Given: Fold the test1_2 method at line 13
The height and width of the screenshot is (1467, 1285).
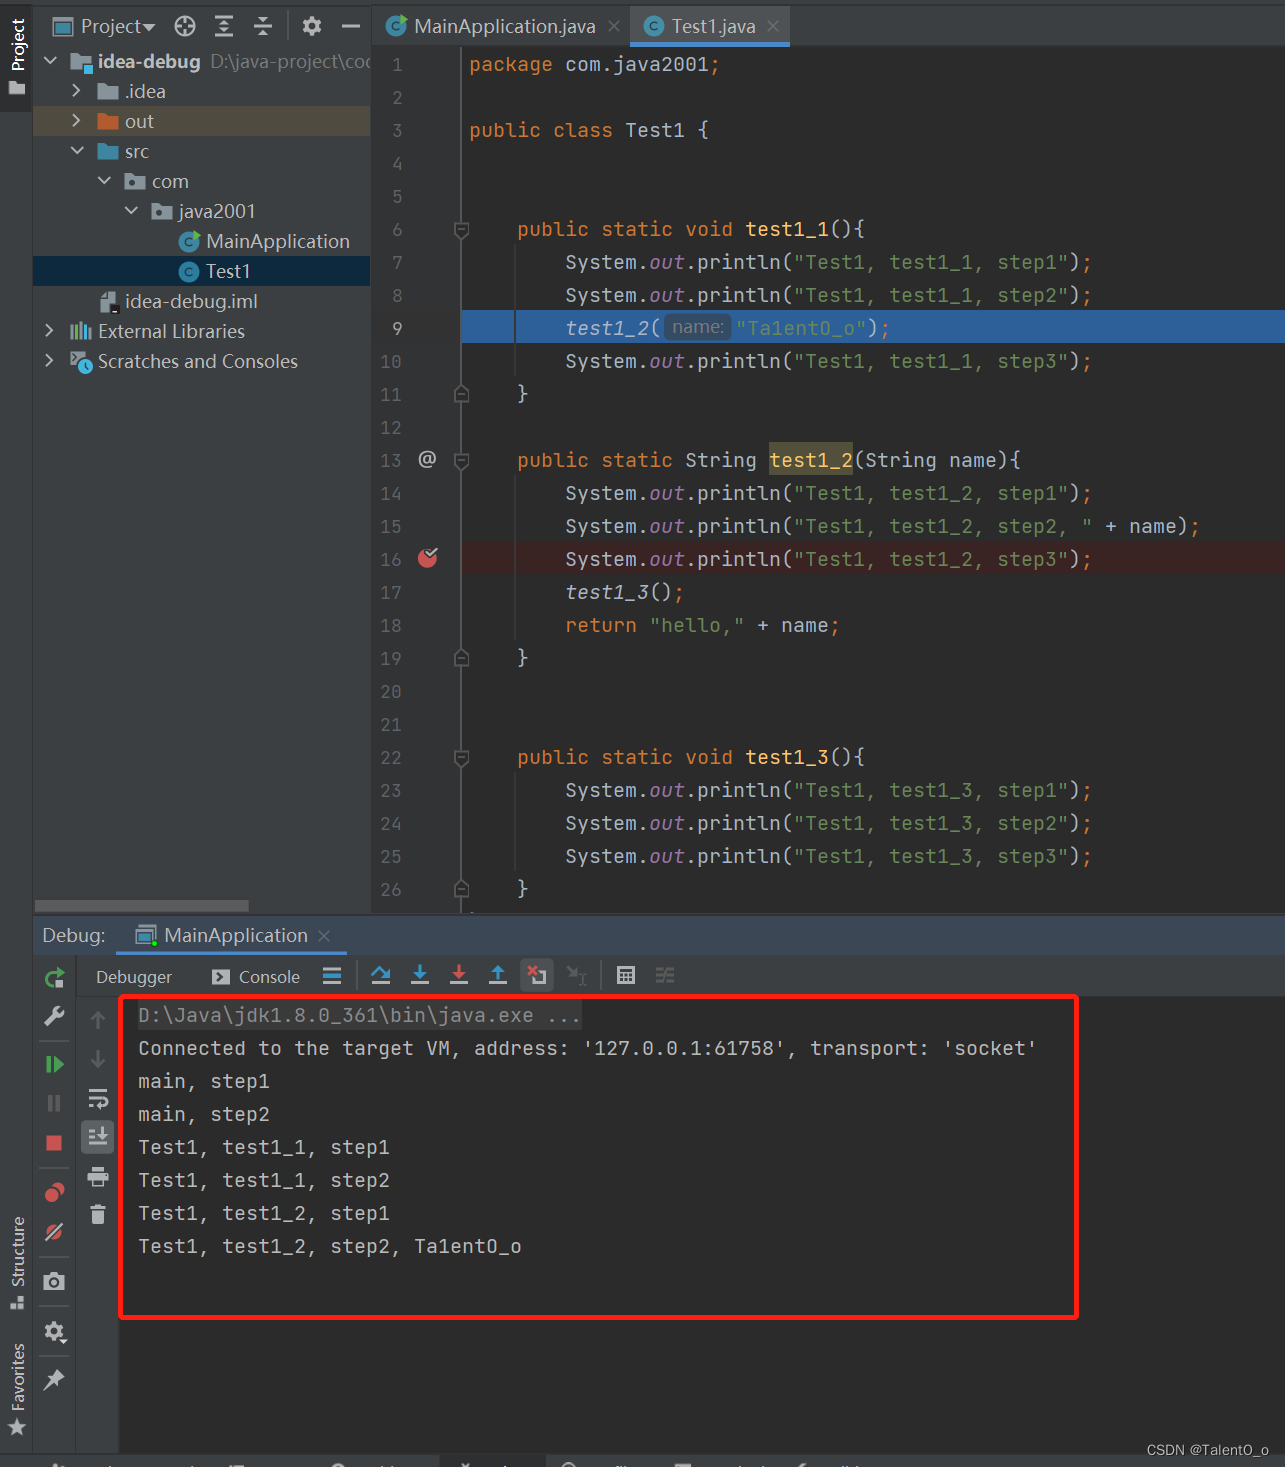Looking at the screenshot, I should click(462, 460).
